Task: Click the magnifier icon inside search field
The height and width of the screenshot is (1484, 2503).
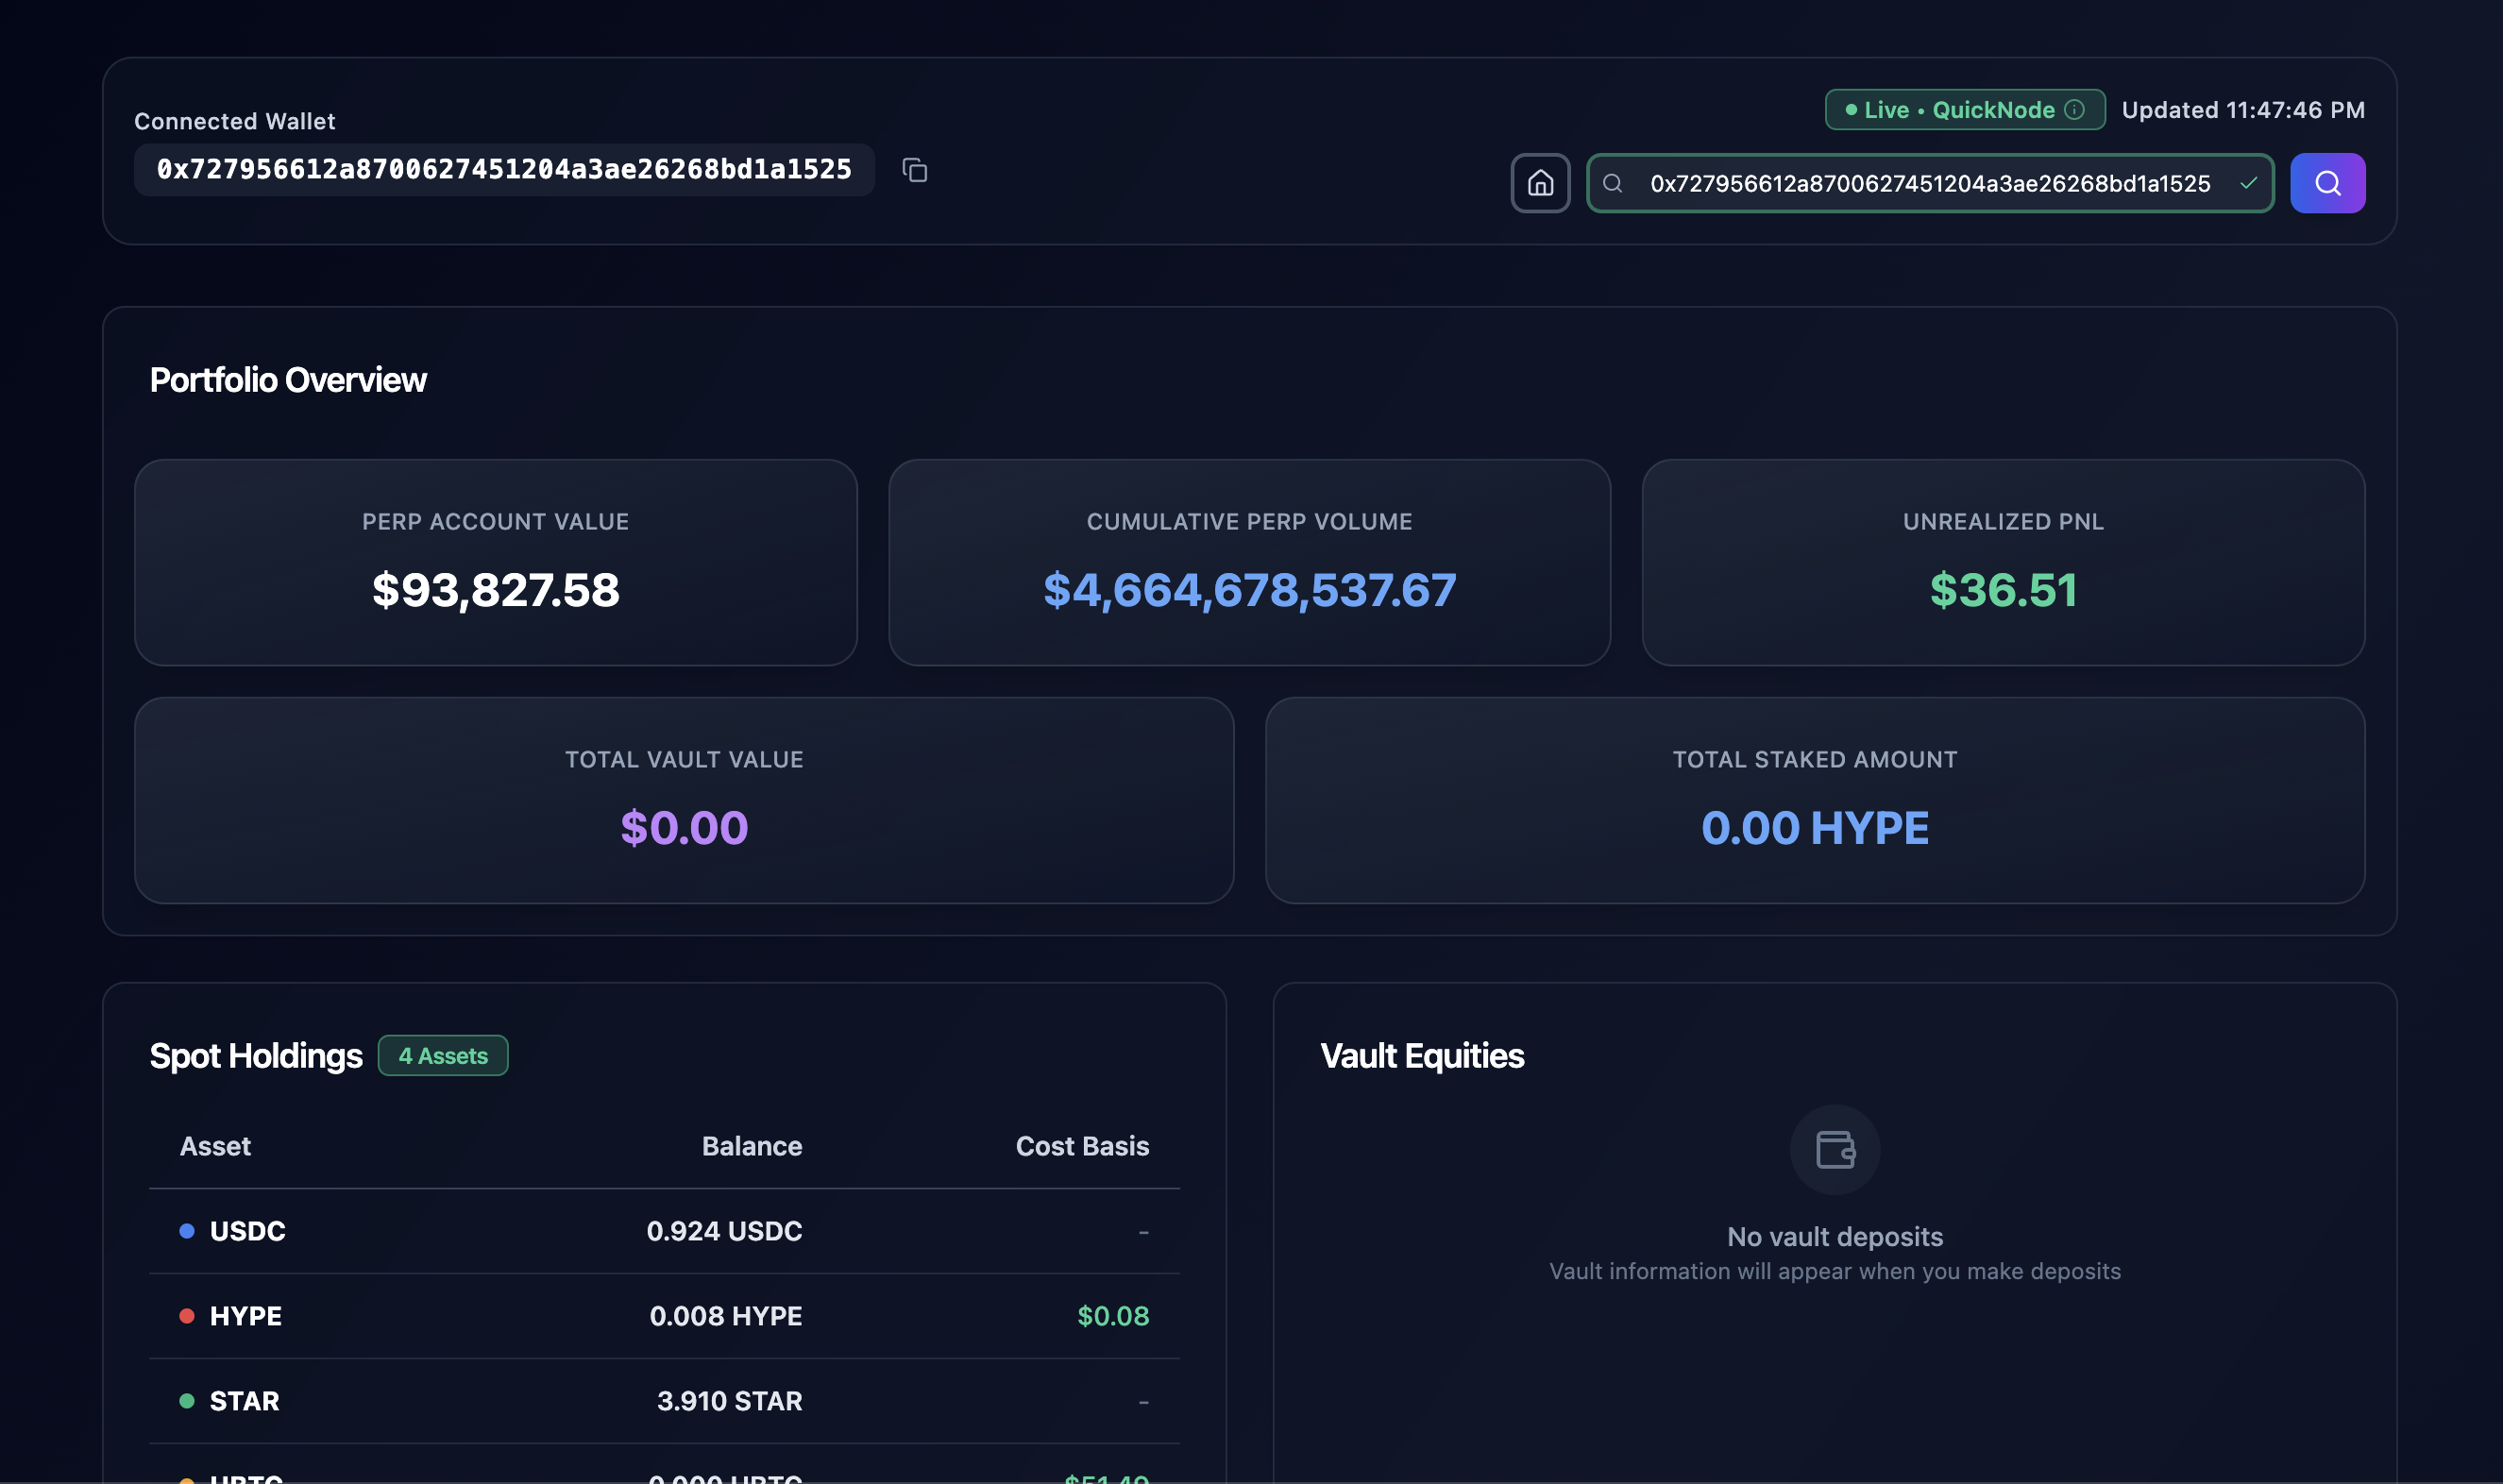Action: pyautogui.click(x=1612, y=183)
